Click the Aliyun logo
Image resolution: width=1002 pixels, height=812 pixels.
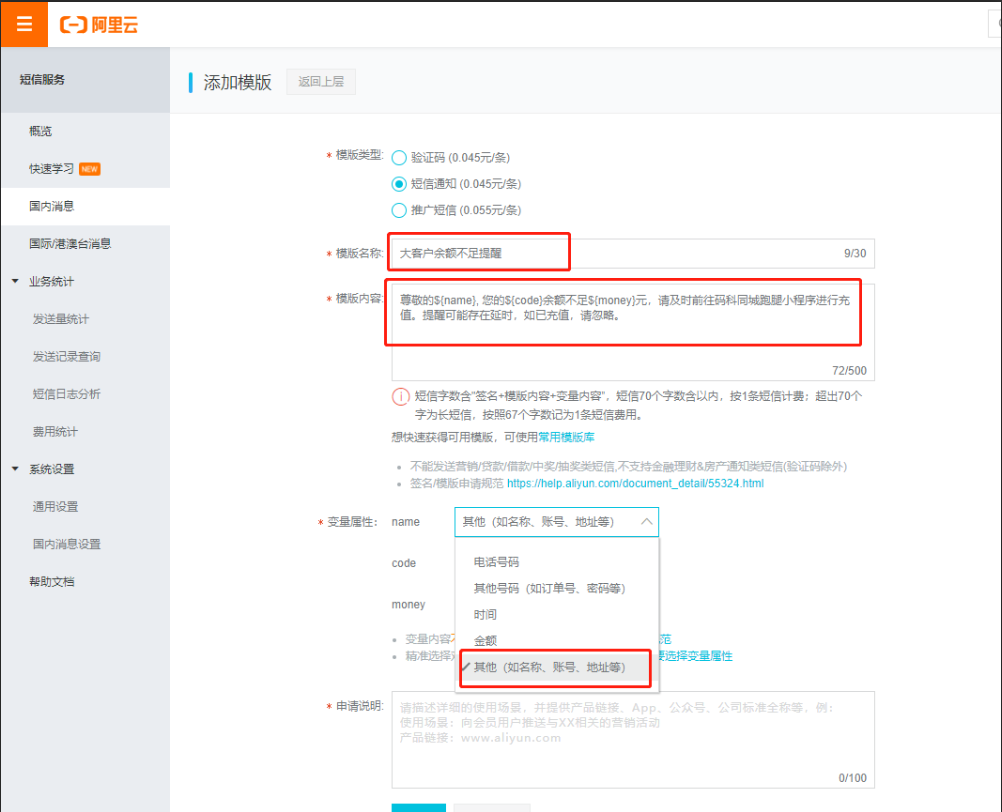99,25
